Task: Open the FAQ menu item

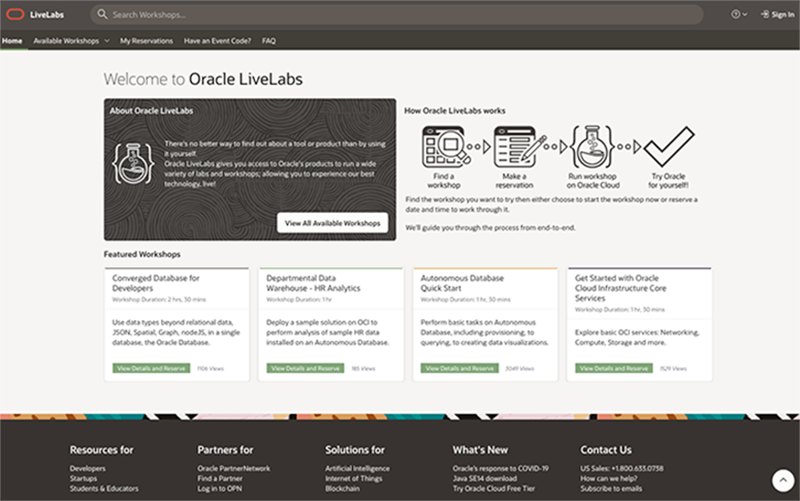Action: click(269, 41)
